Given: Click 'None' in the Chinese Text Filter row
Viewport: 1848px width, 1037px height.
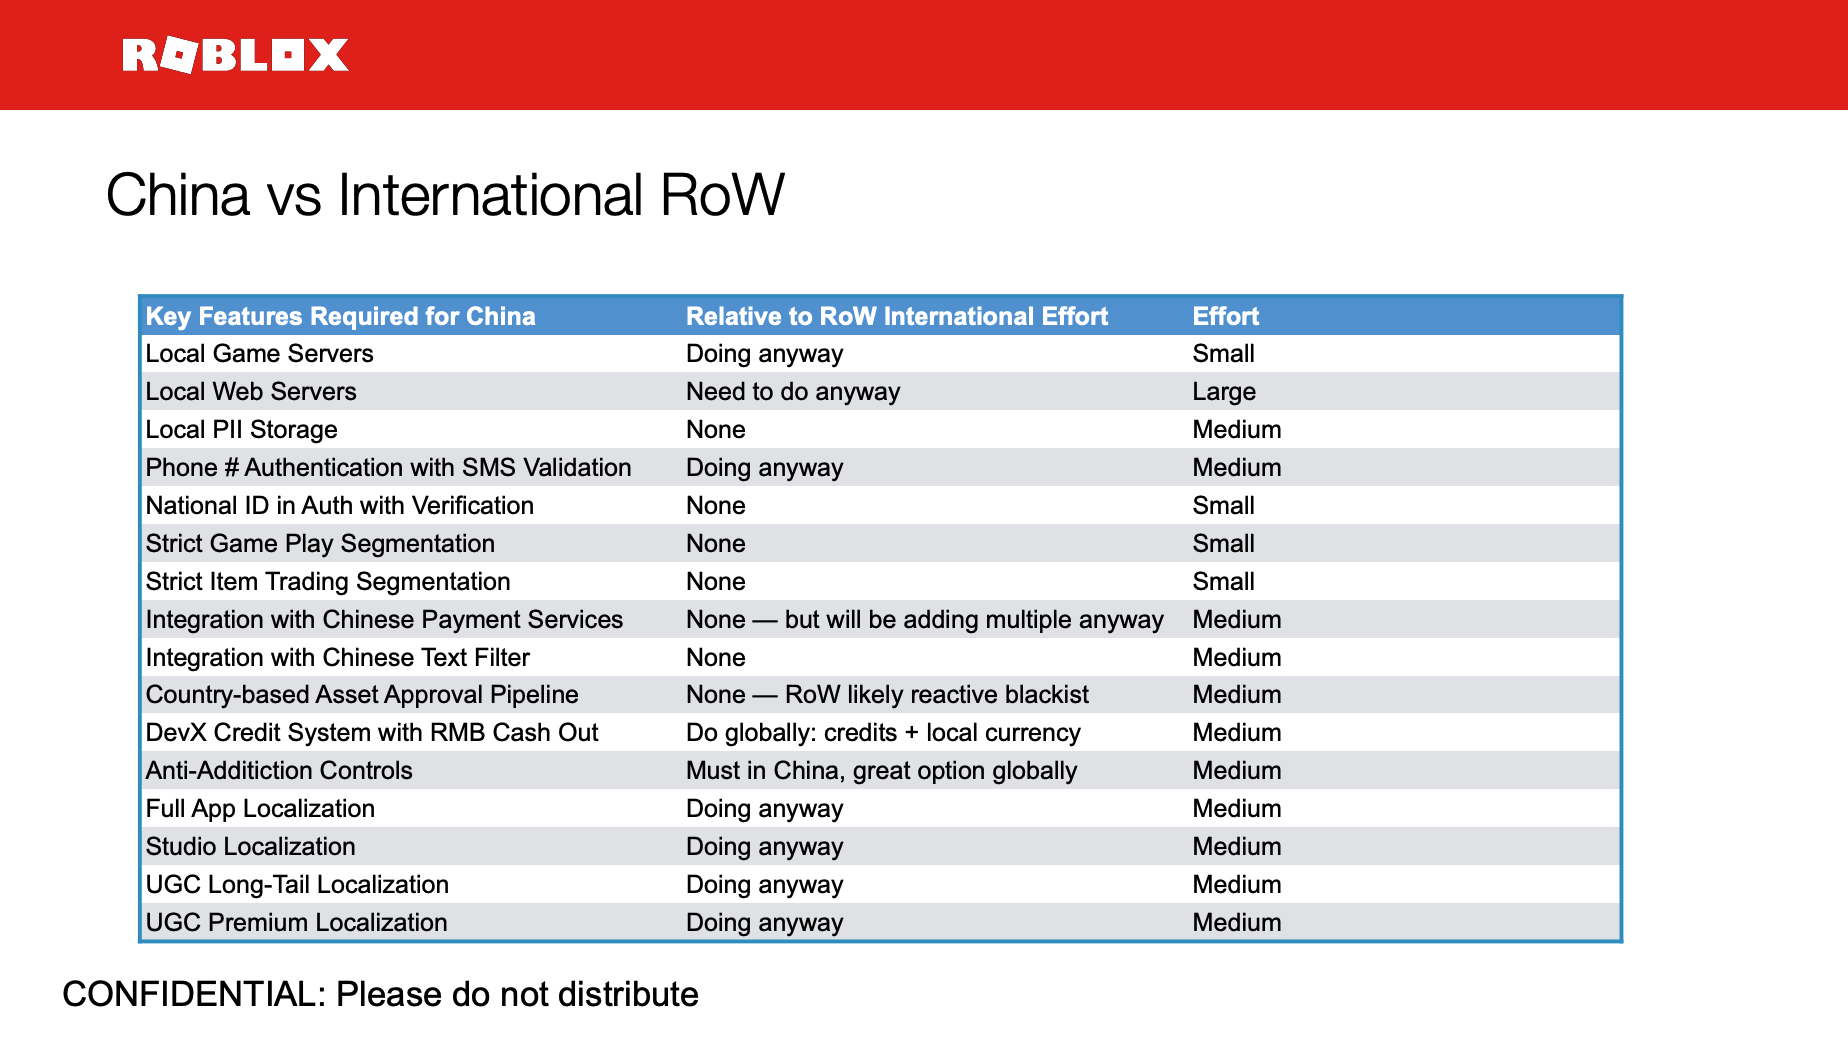Looking at the screenshot, I should [x=716, y=658].
